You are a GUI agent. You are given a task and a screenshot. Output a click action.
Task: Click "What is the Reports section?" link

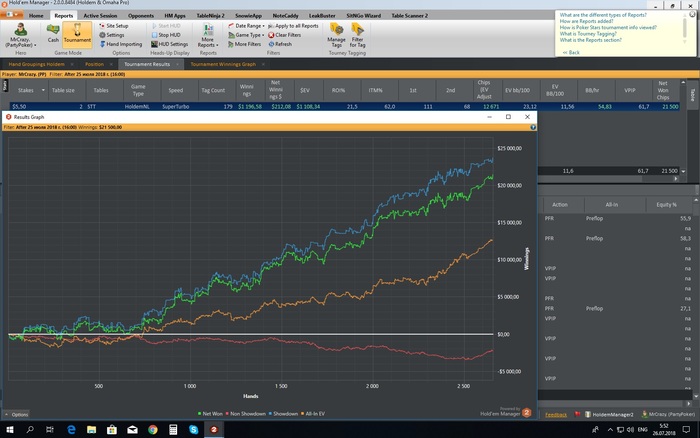(591, 40)
